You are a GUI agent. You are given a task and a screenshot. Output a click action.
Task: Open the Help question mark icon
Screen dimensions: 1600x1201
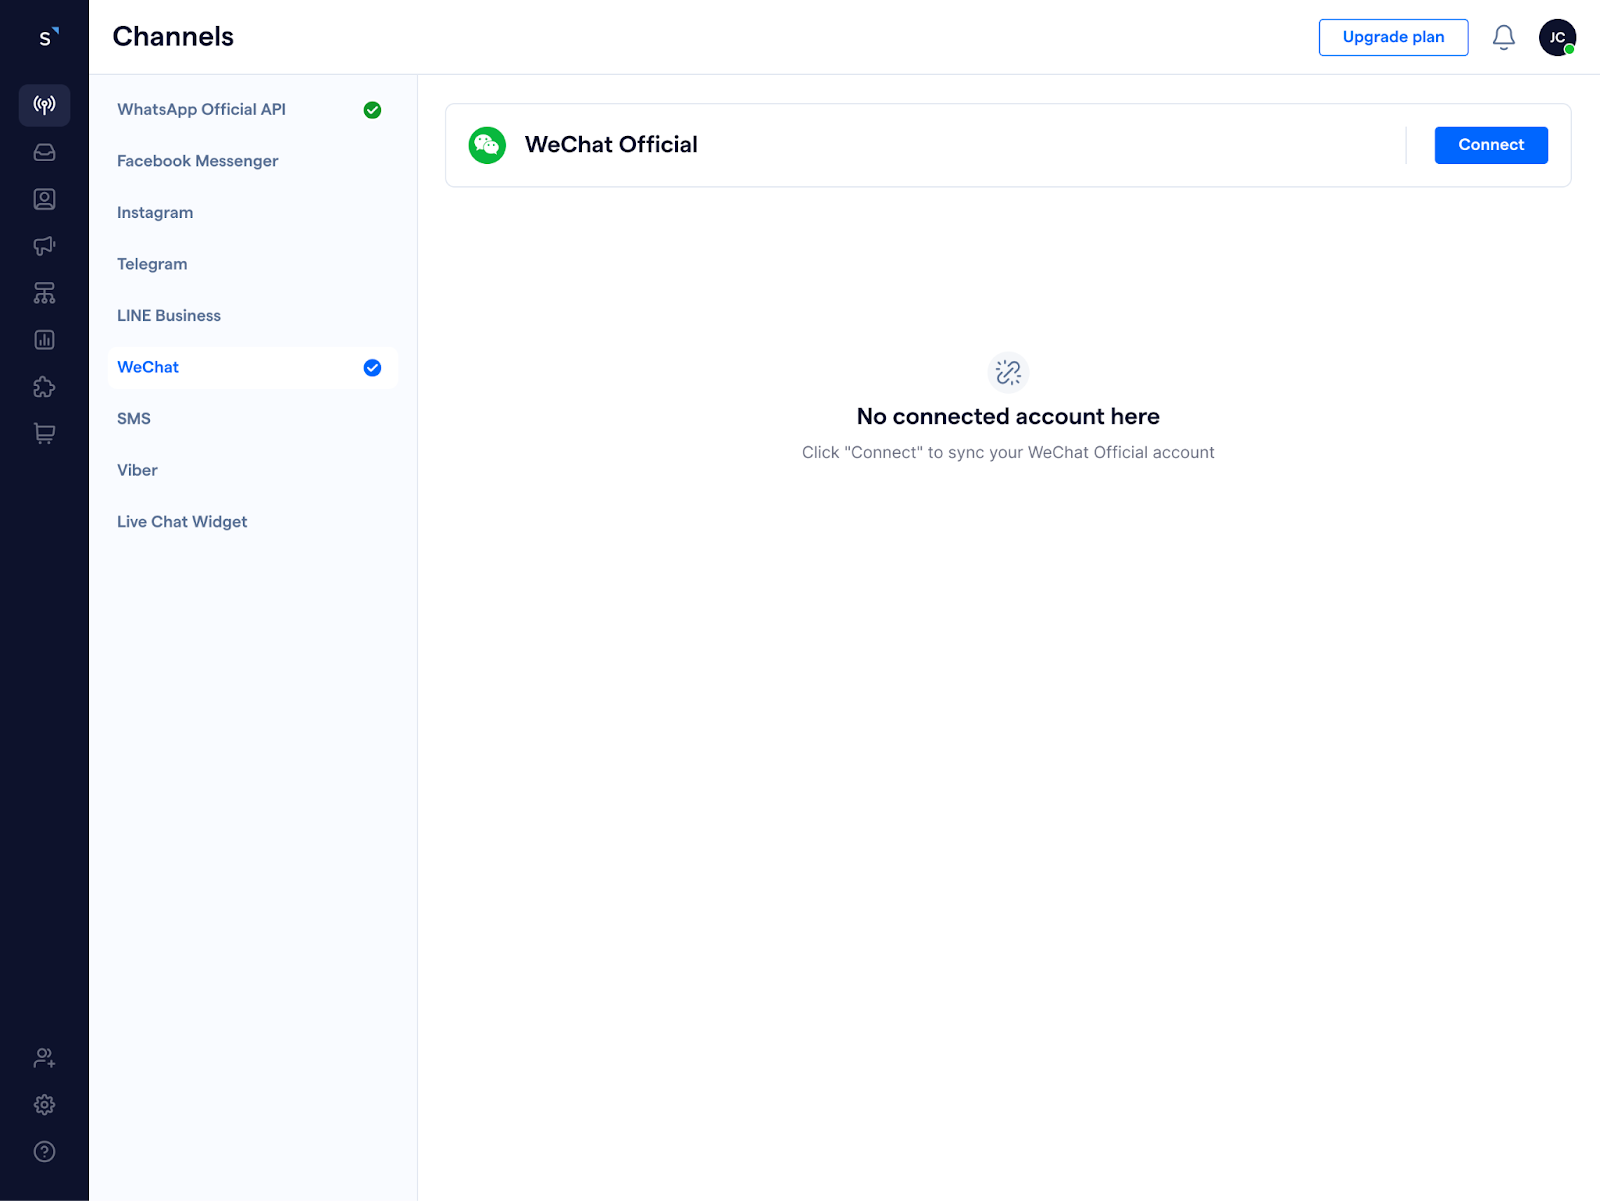point(44,1151)
